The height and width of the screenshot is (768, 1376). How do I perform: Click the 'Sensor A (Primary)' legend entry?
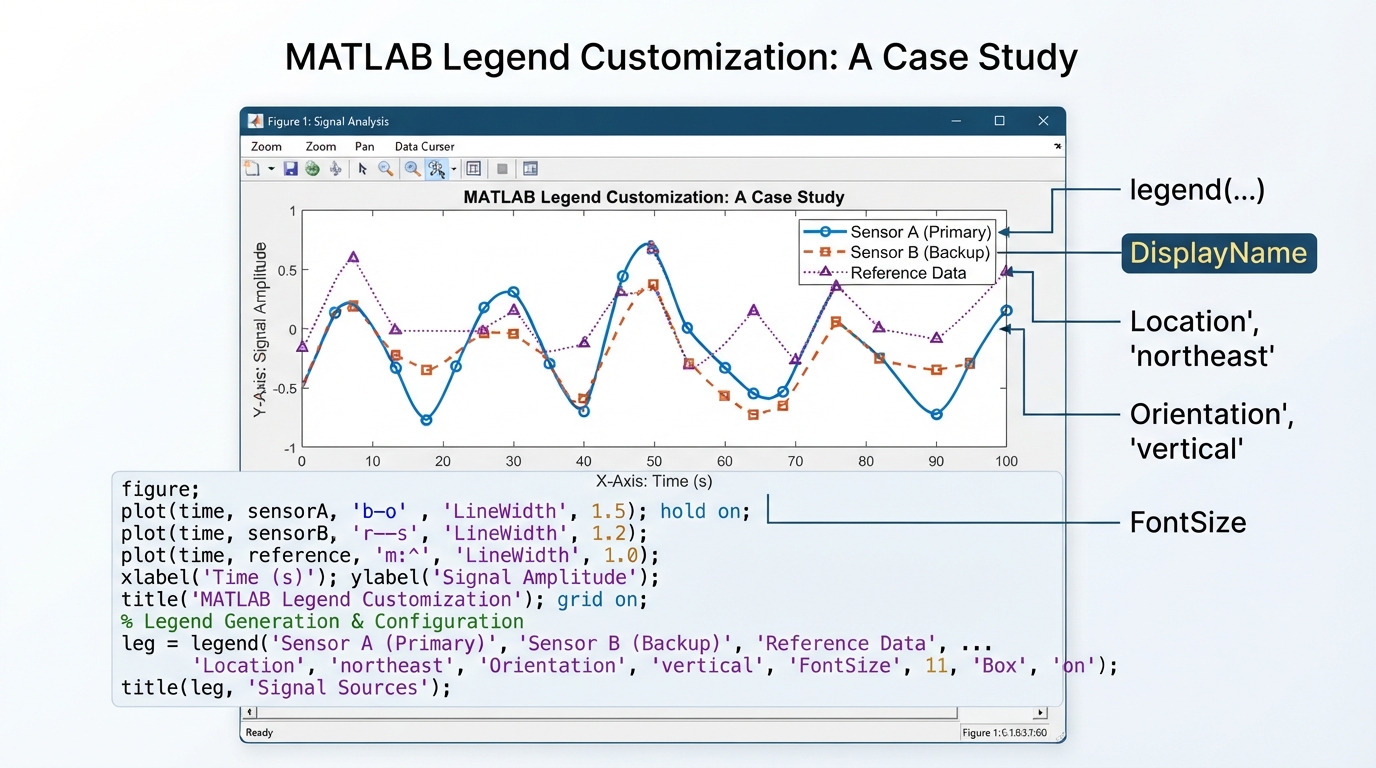click(898, 232)
